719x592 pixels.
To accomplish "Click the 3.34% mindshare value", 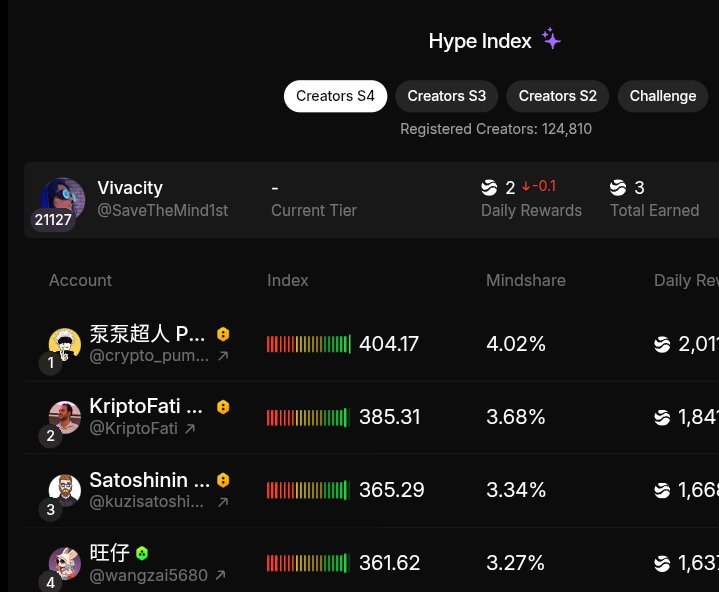I will [516, 490].
